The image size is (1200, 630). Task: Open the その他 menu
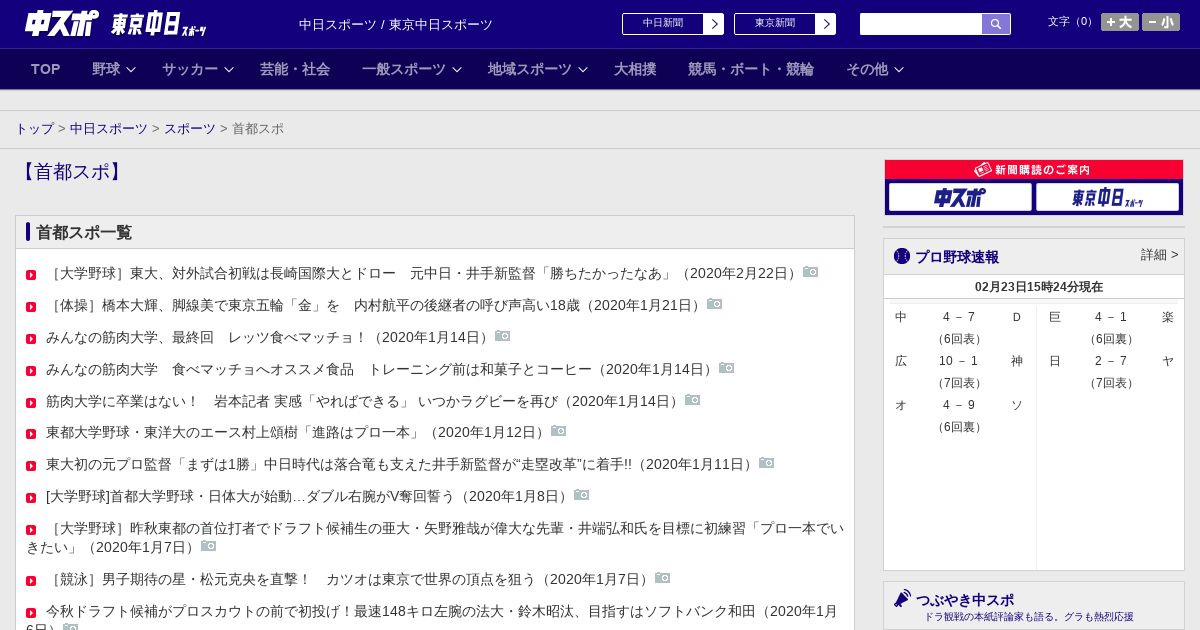pos(867,69)
